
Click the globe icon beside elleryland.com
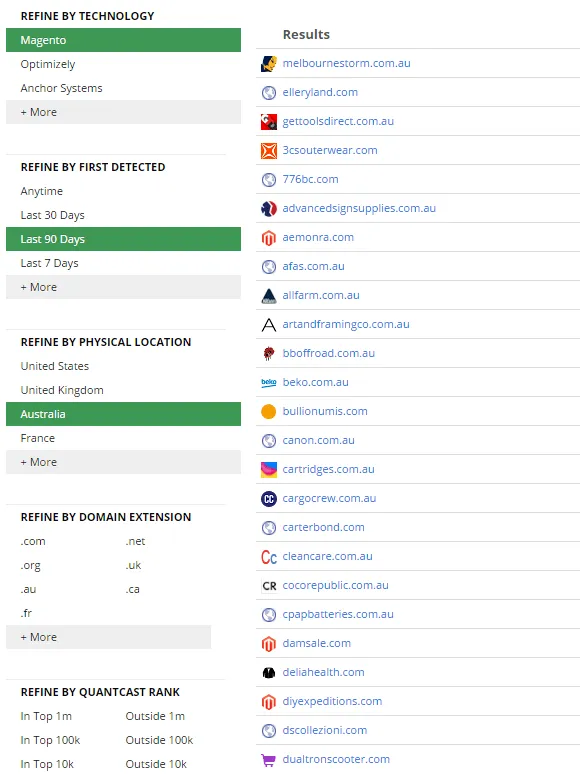tap(269, 93)
